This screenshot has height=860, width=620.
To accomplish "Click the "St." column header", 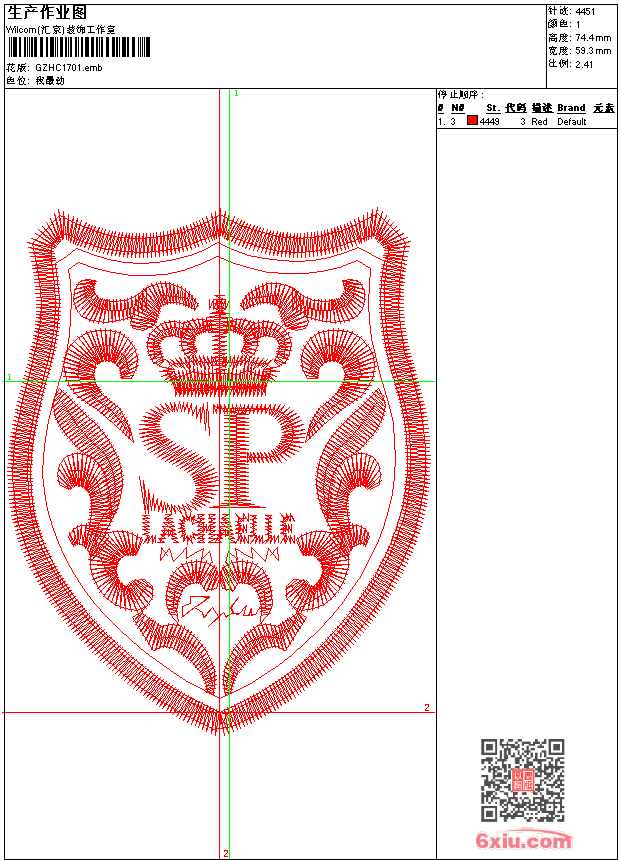I will pos(493,108).
